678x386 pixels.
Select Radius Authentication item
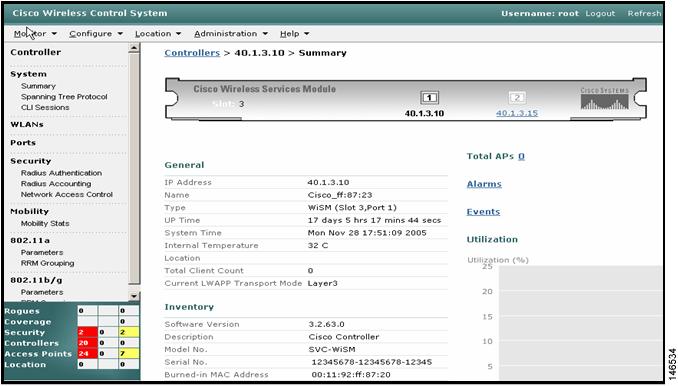pos(61,173)
